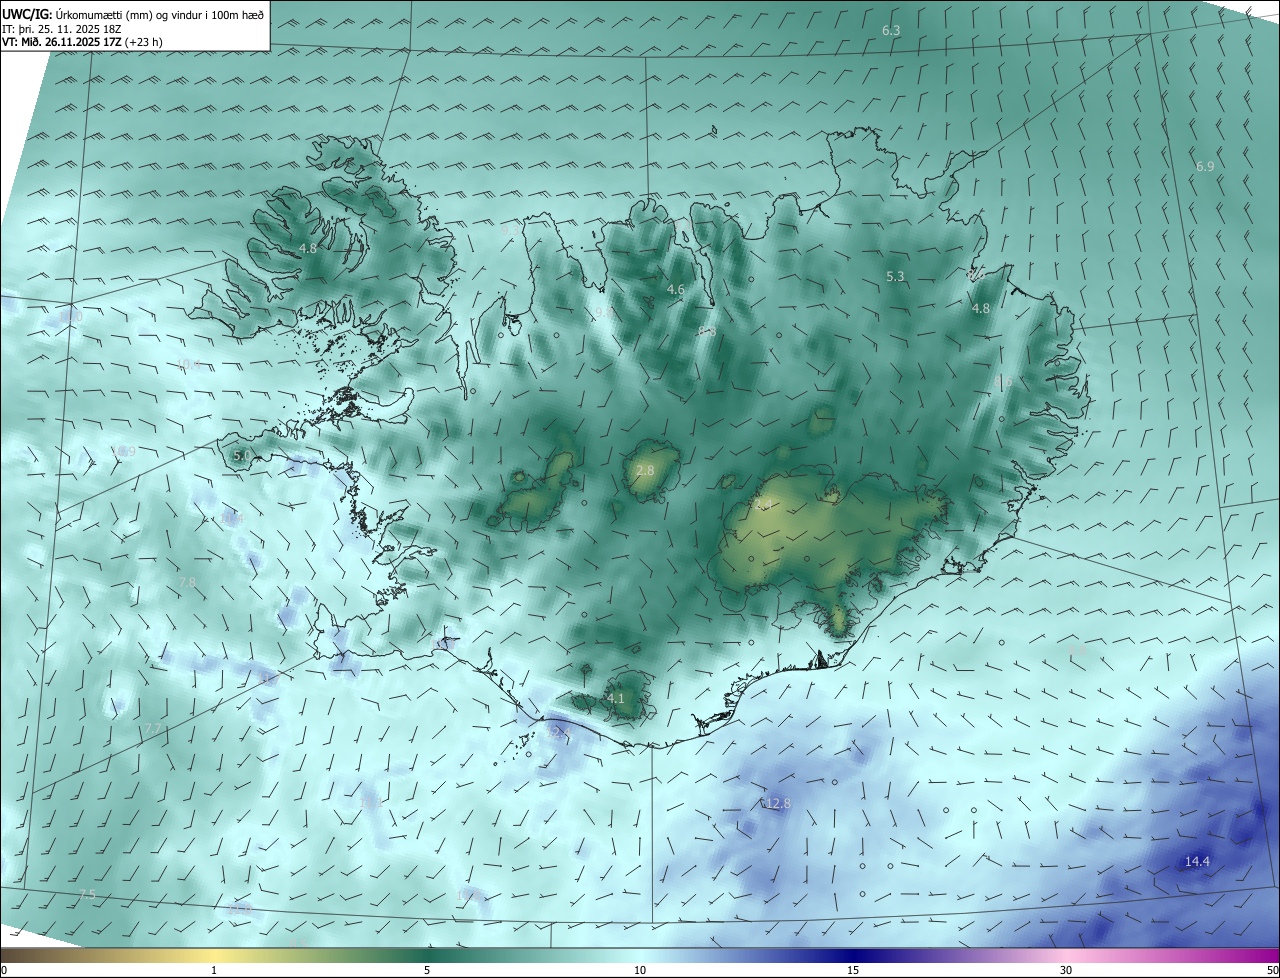Click the 2.4 value on Vatnajökull glacier
The image size is (1280, 978).
click(763, 503)
